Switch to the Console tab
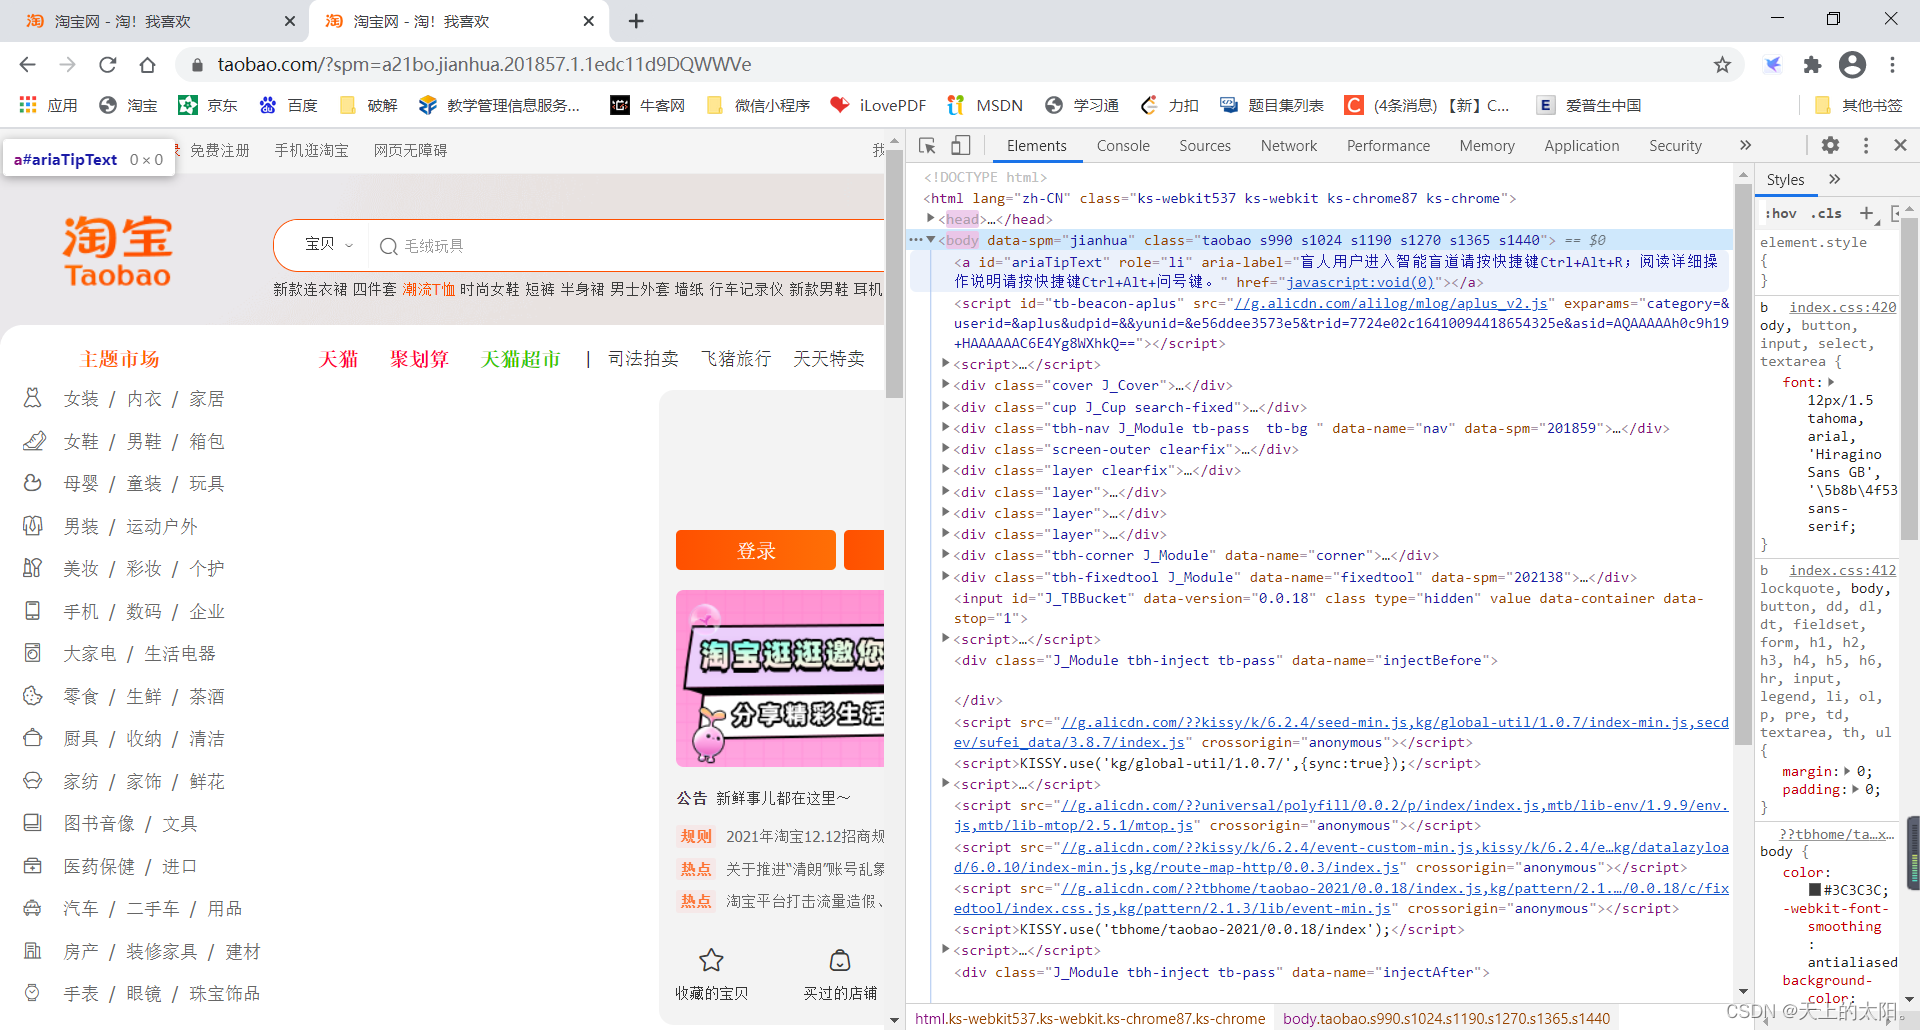This screenshot has width=1920, height=1030. pos(1123,146)
